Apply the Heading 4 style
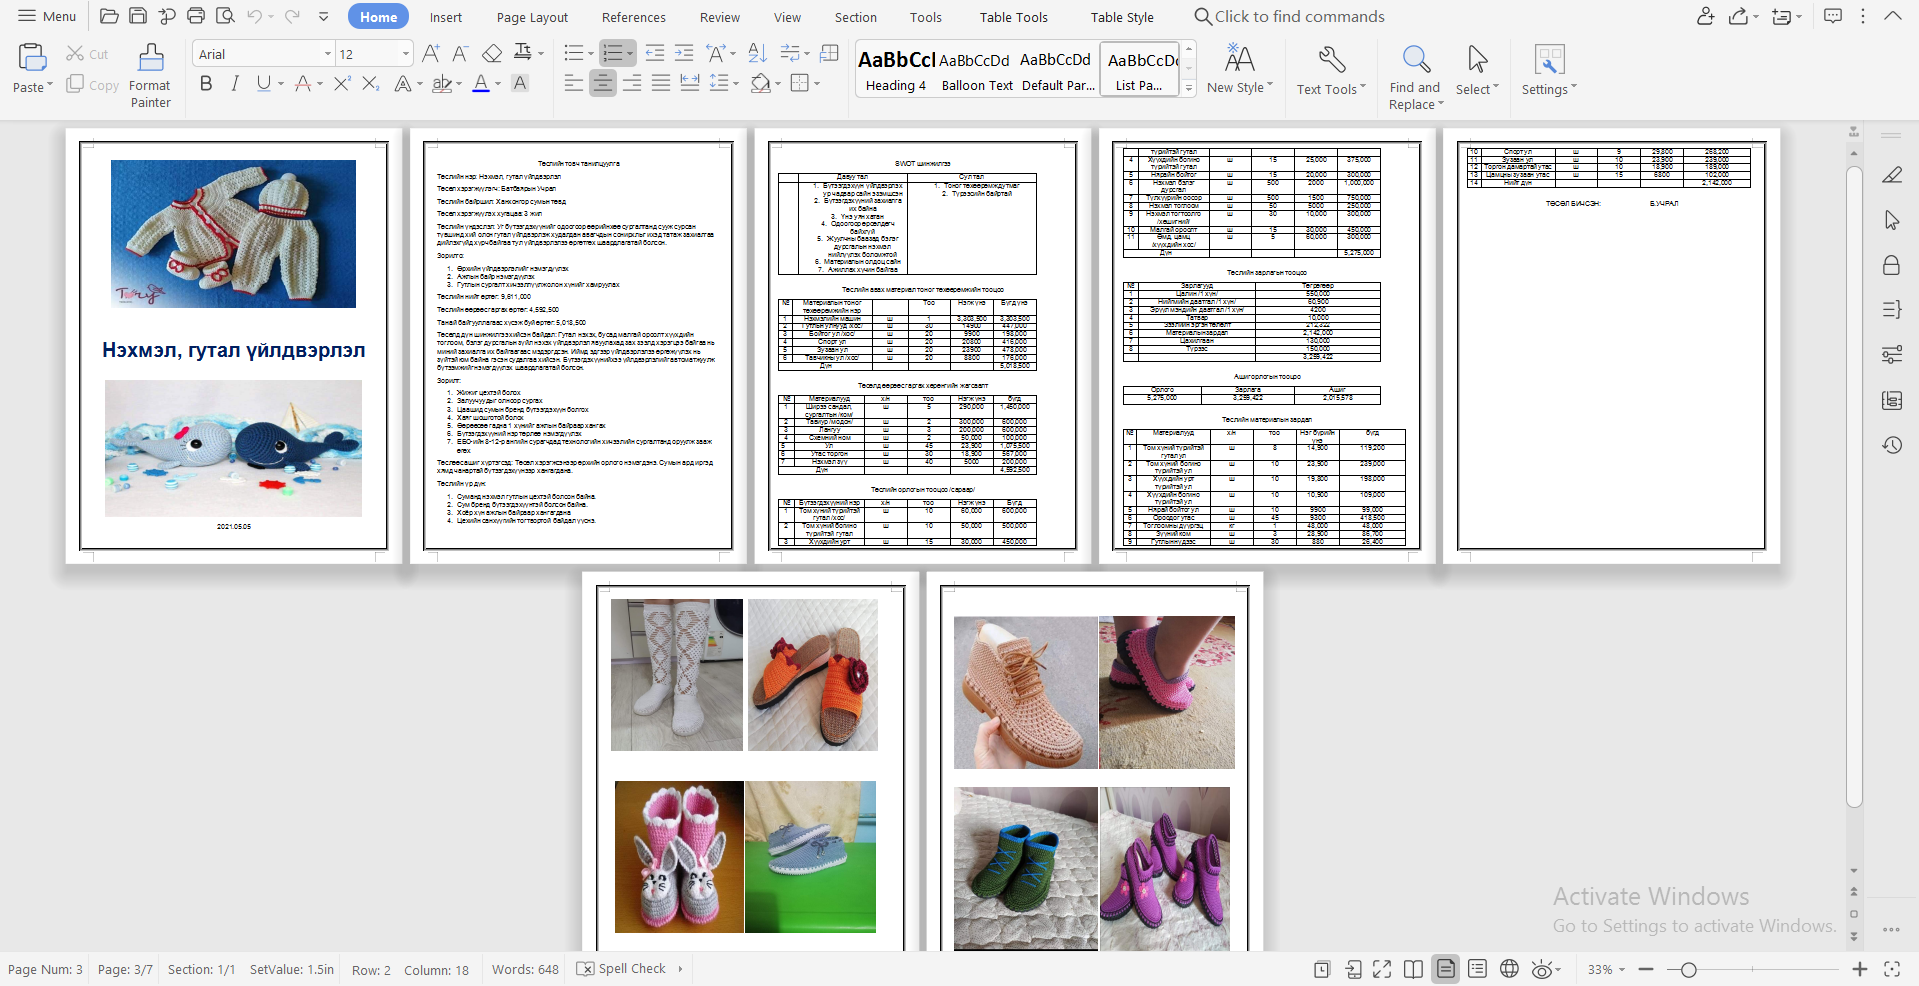 click(x=896, y=70)
